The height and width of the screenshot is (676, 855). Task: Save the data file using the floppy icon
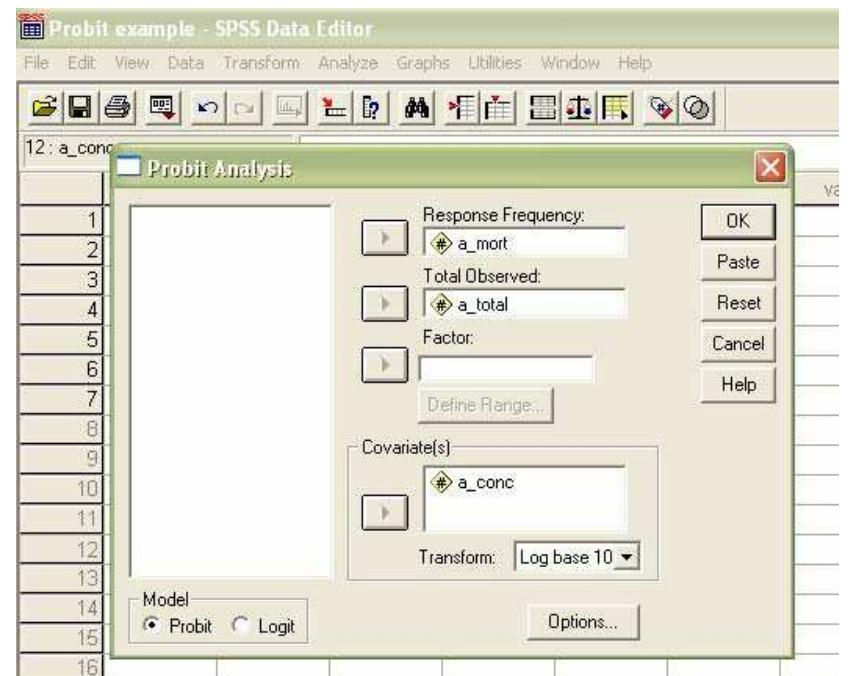click(80, 107)
